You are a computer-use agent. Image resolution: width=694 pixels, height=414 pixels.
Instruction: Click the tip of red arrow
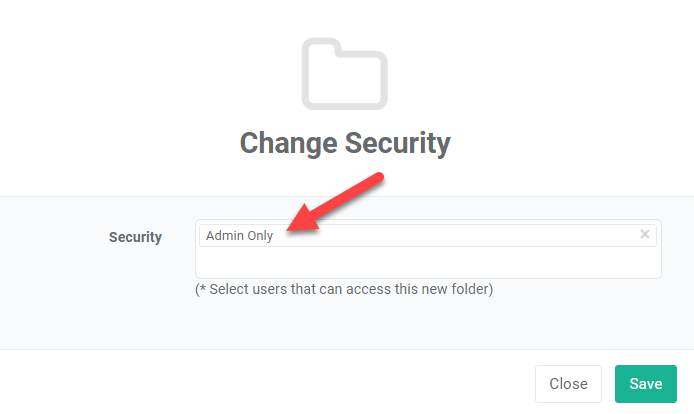289,228
